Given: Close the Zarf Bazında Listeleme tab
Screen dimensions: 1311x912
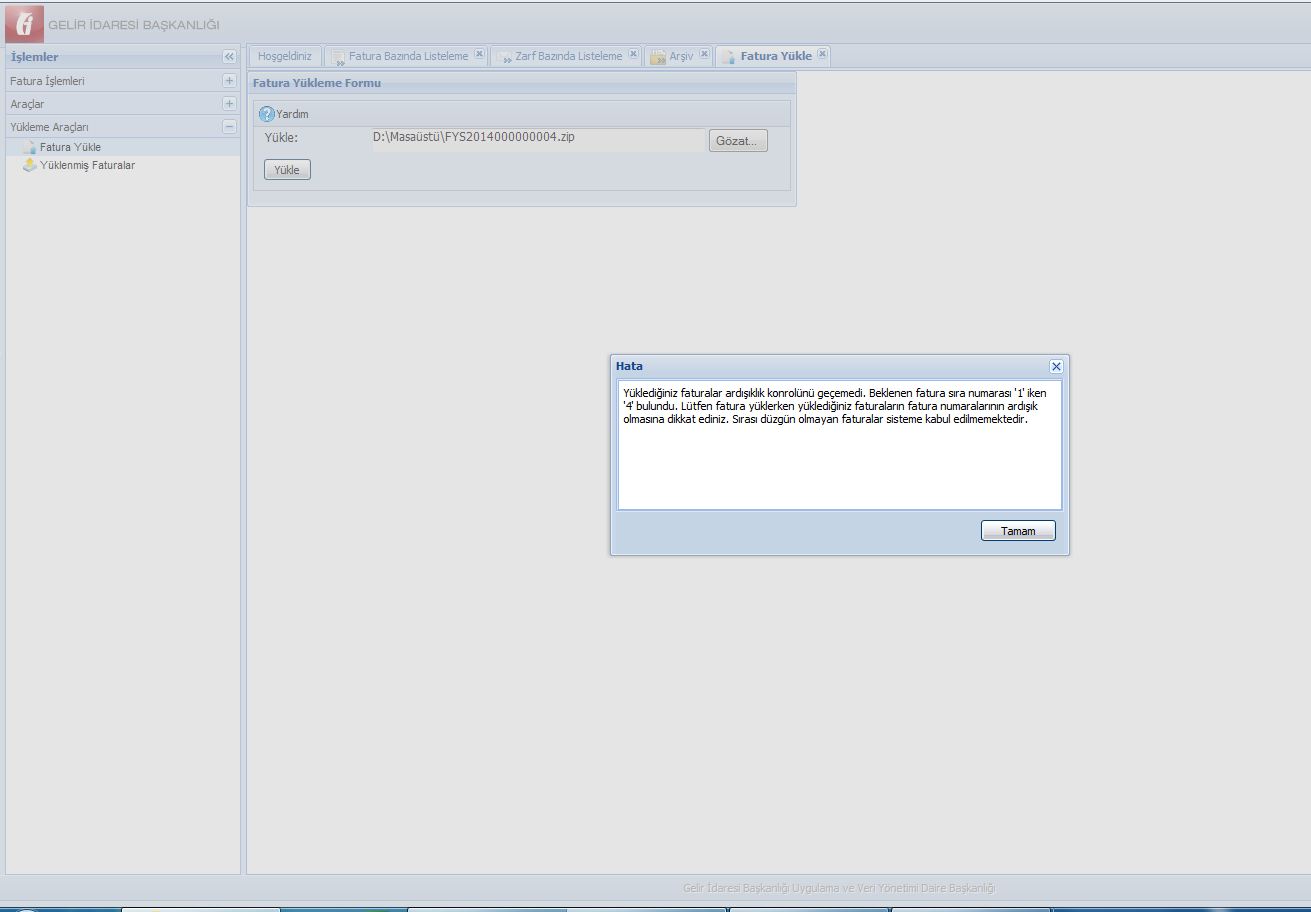Looking at the screenshot, I should coord(633,55).
